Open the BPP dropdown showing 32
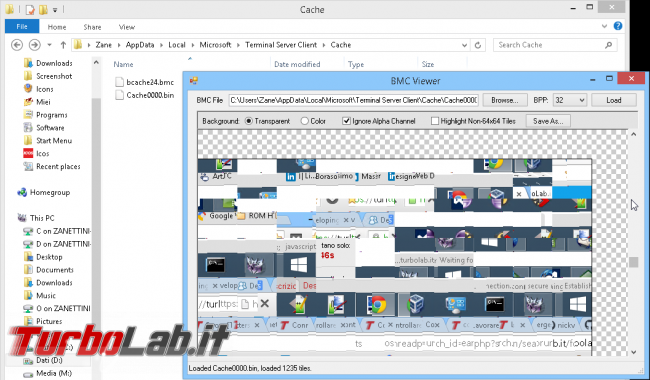Screen dimensions: 650x380 tap(570, 100)
